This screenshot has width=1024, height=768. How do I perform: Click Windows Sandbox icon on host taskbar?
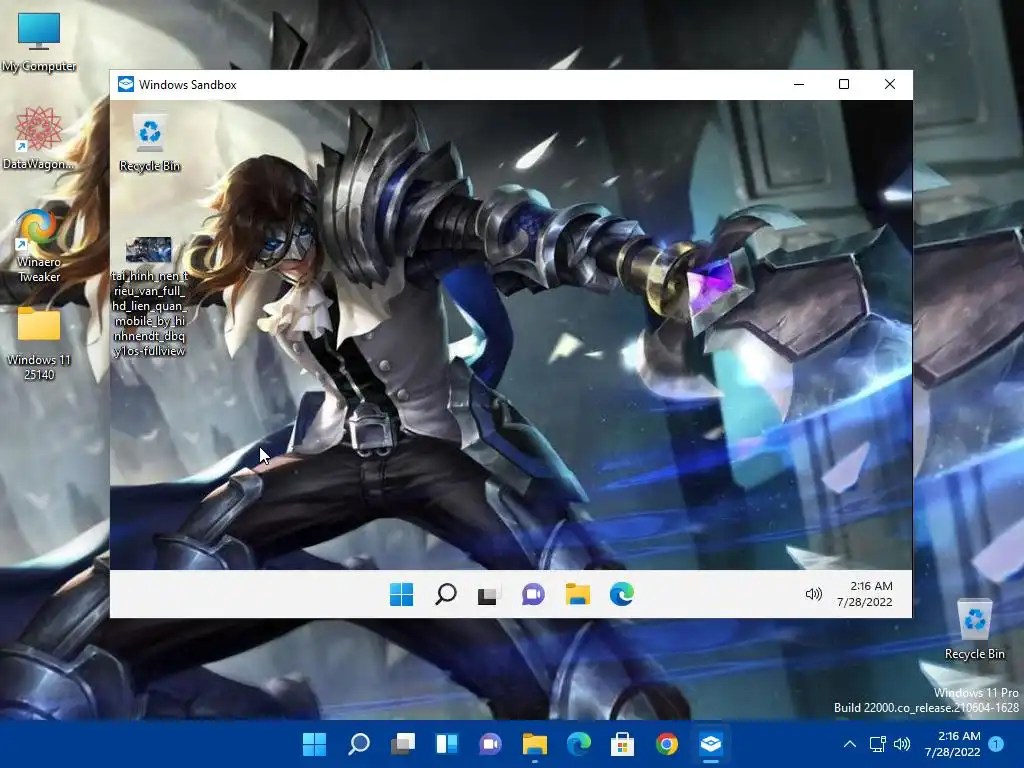711,744
